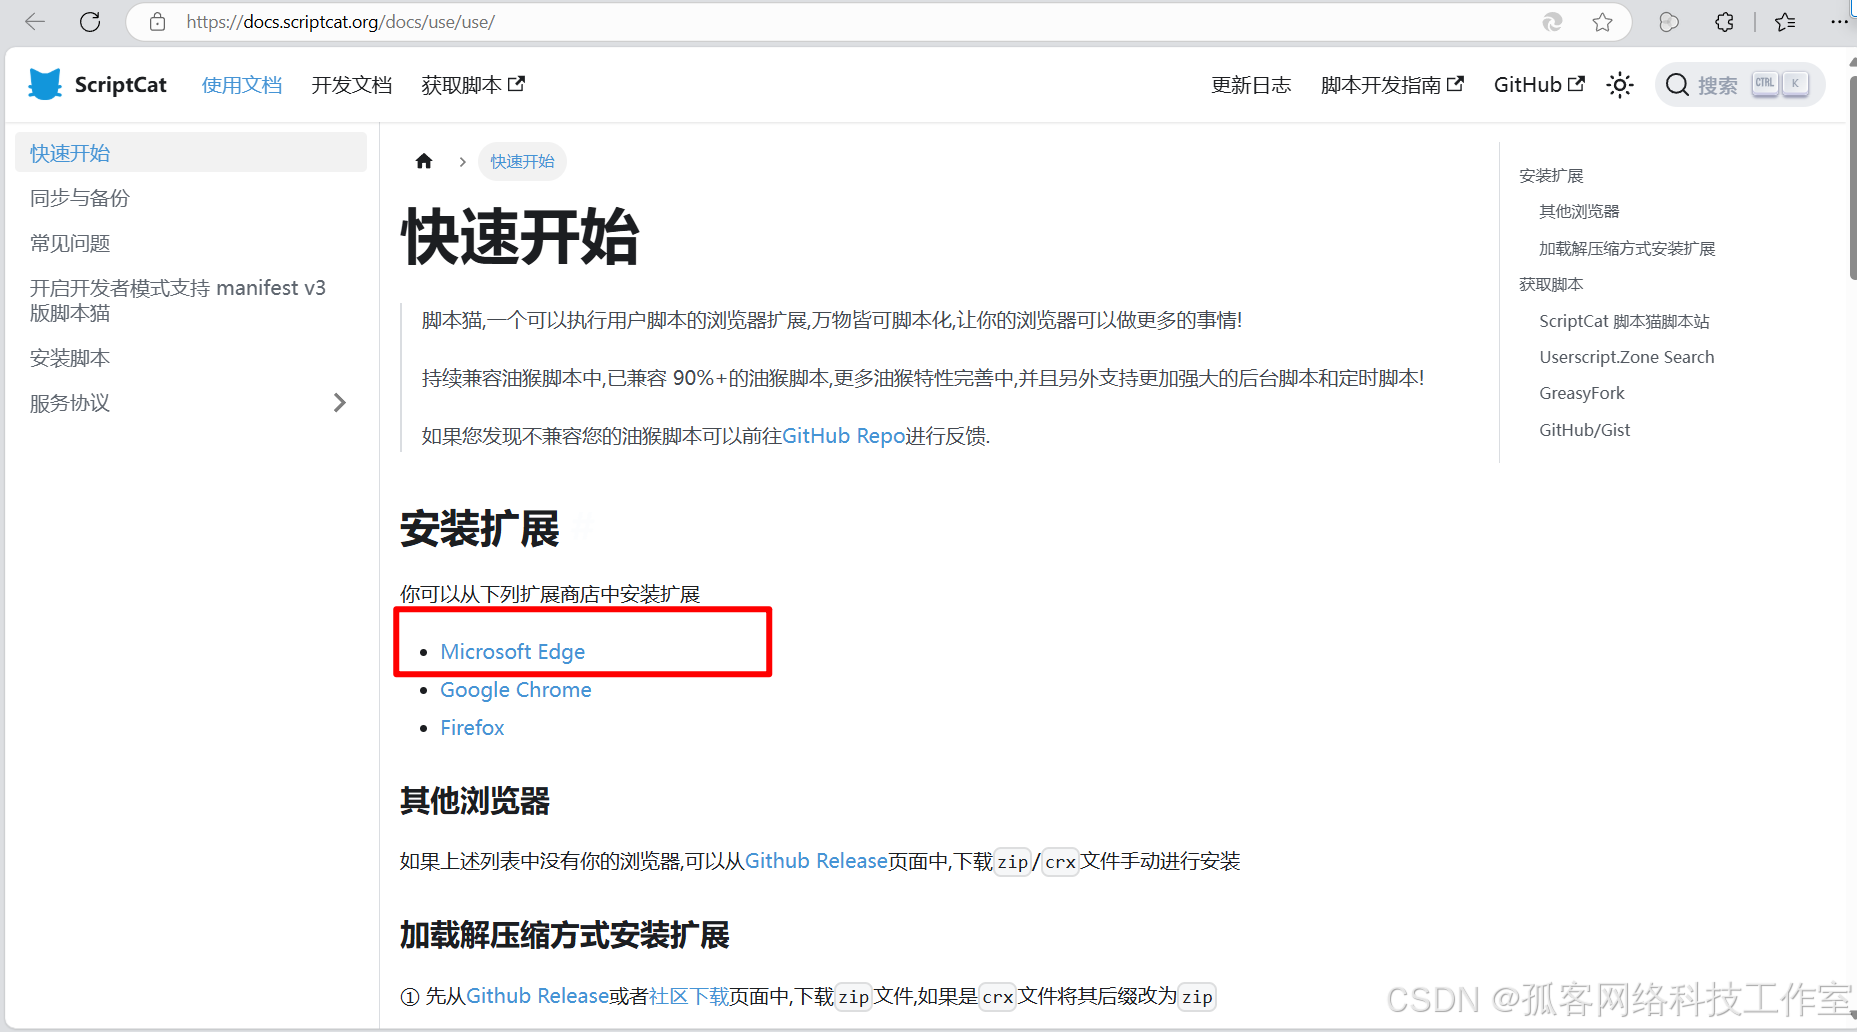Select 快速开始 in the sidebar
The height and width of the screenshot is (1032, 1857).
(191, 153)
